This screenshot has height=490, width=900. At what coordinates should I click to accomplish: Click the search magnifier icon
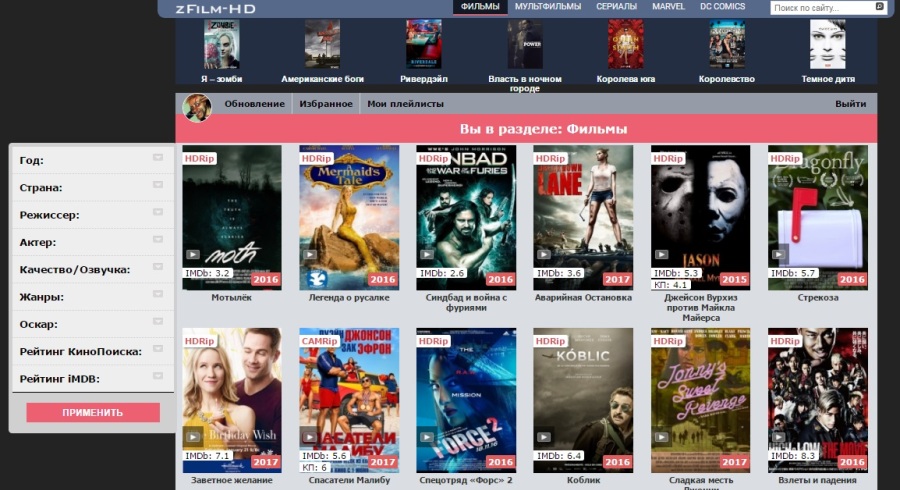[x=879, y=7]
